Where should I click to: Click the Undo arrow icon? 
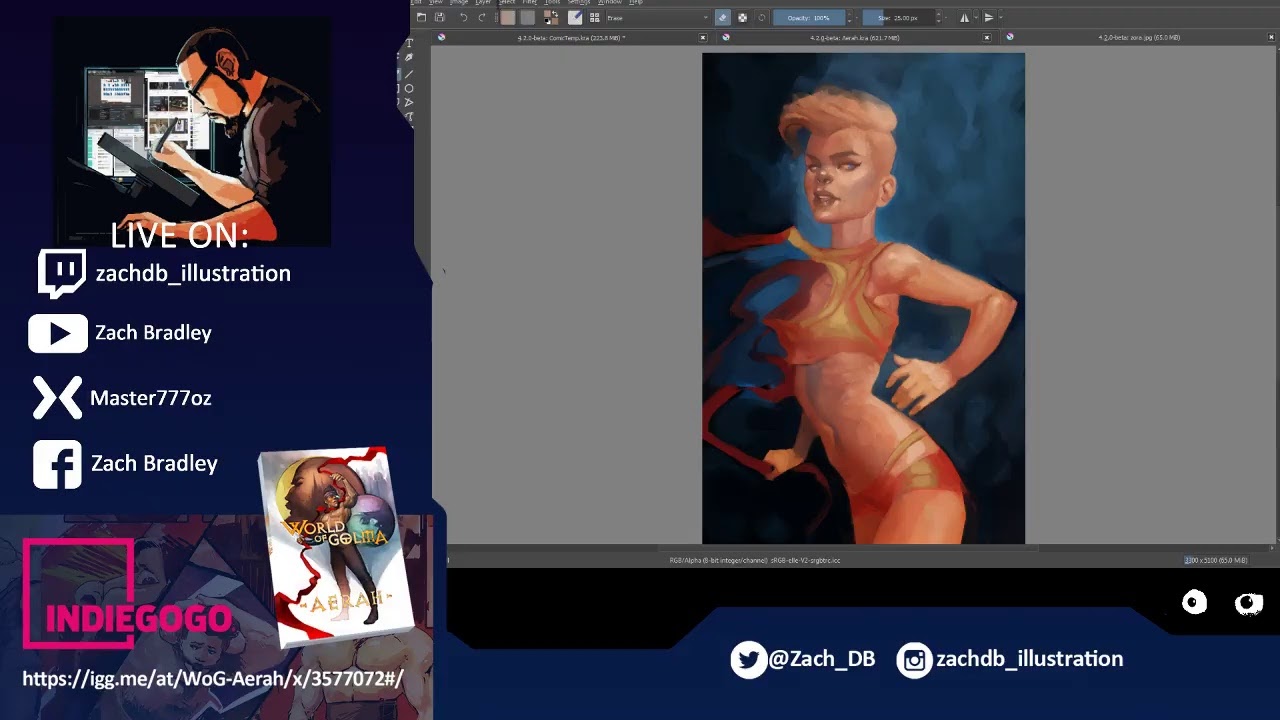click(463, 18)
